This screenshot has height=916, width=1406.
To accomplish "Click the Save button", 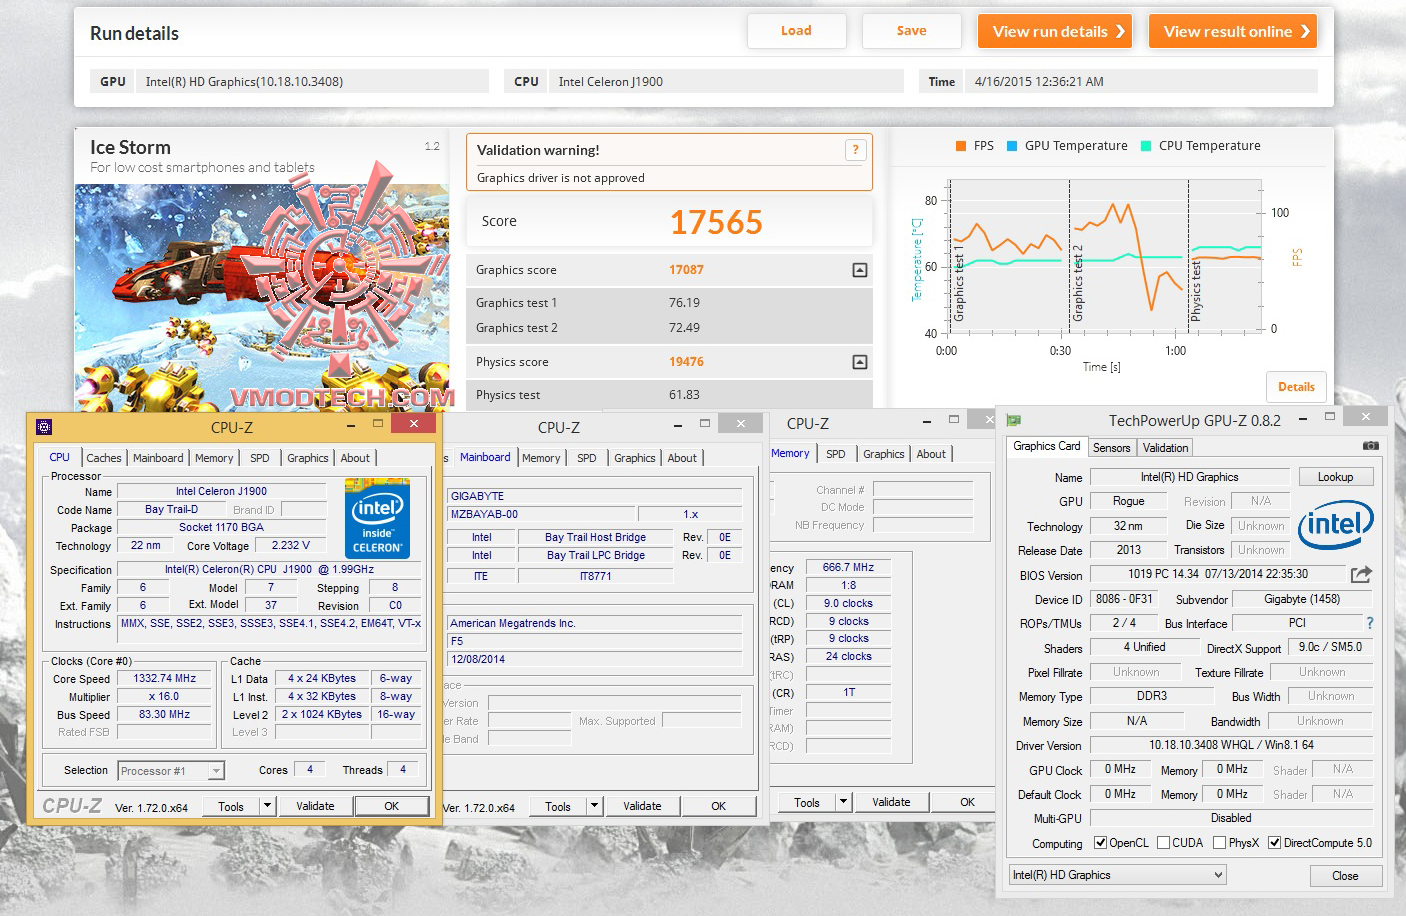I will point(911,31).
